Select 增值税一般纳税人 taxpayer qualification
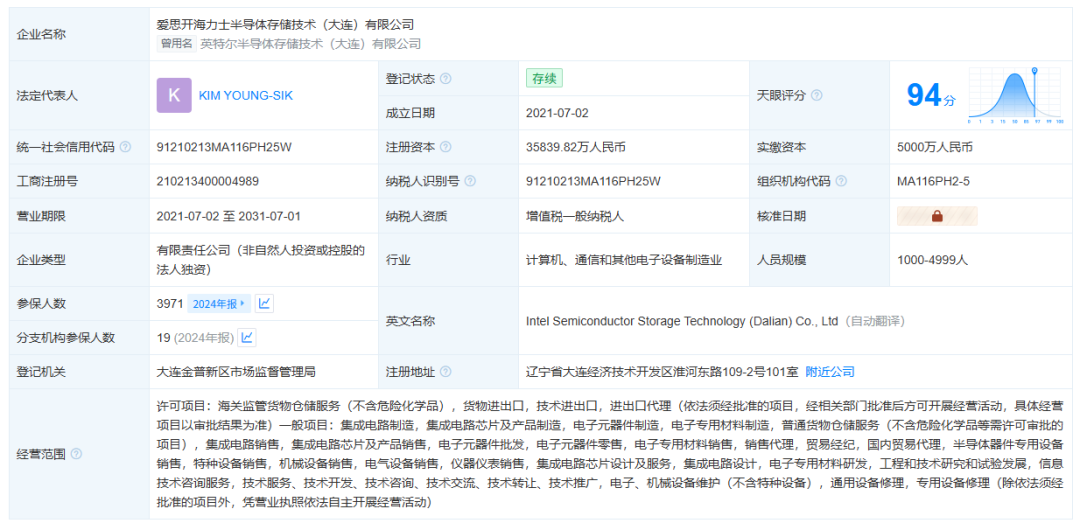Image resolution: width=1080 pixels, height=523 pixels. pyautogui.click(x=574, y=216)
